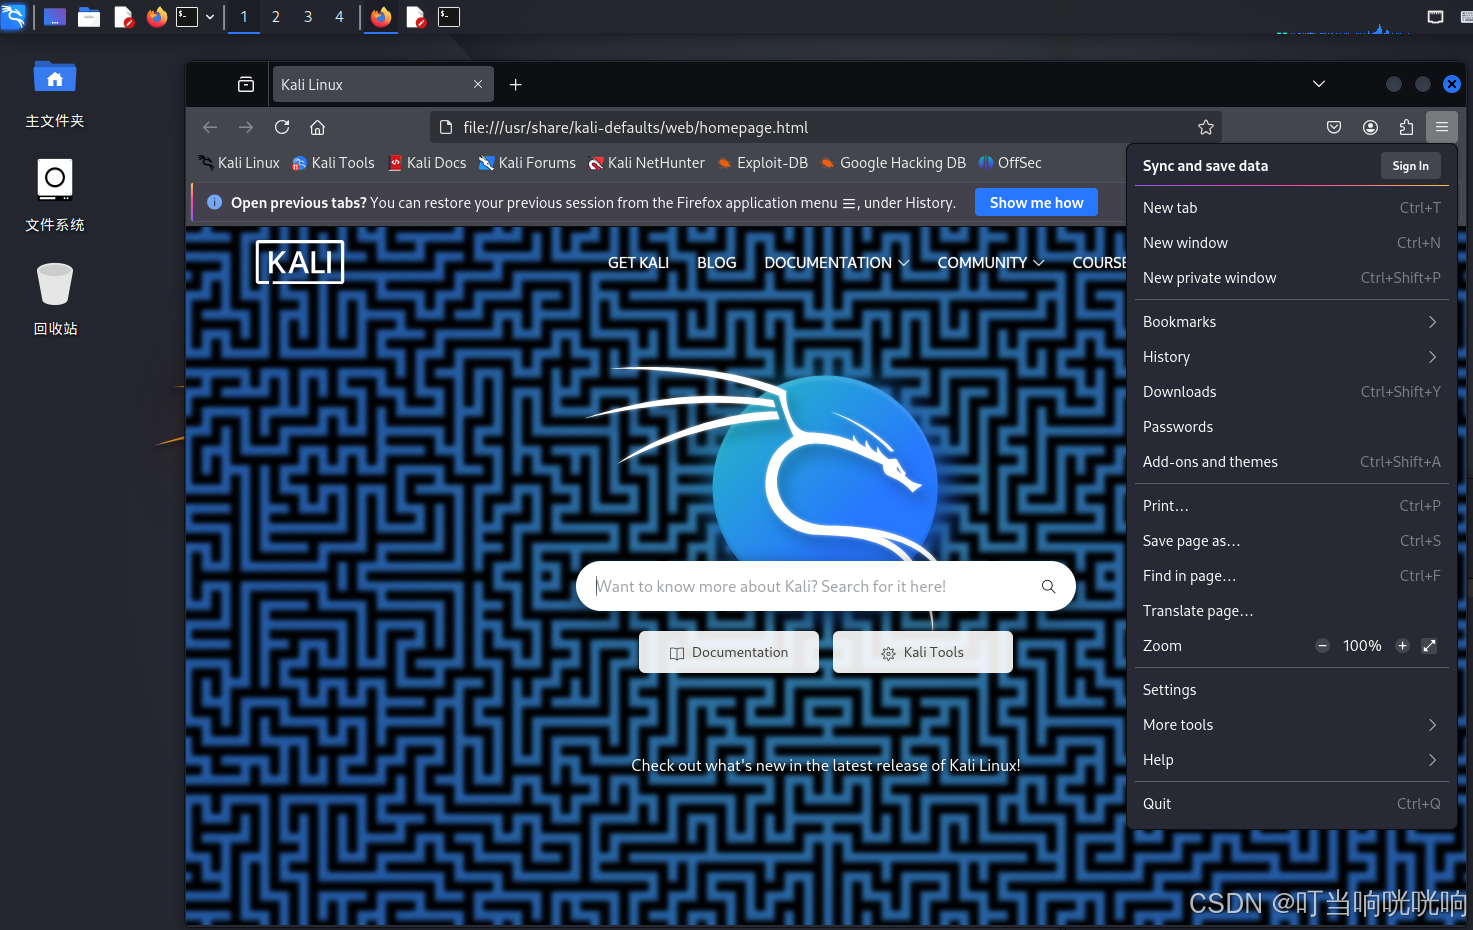
Task: Expand the More tools submenu
Action: 1292,725
